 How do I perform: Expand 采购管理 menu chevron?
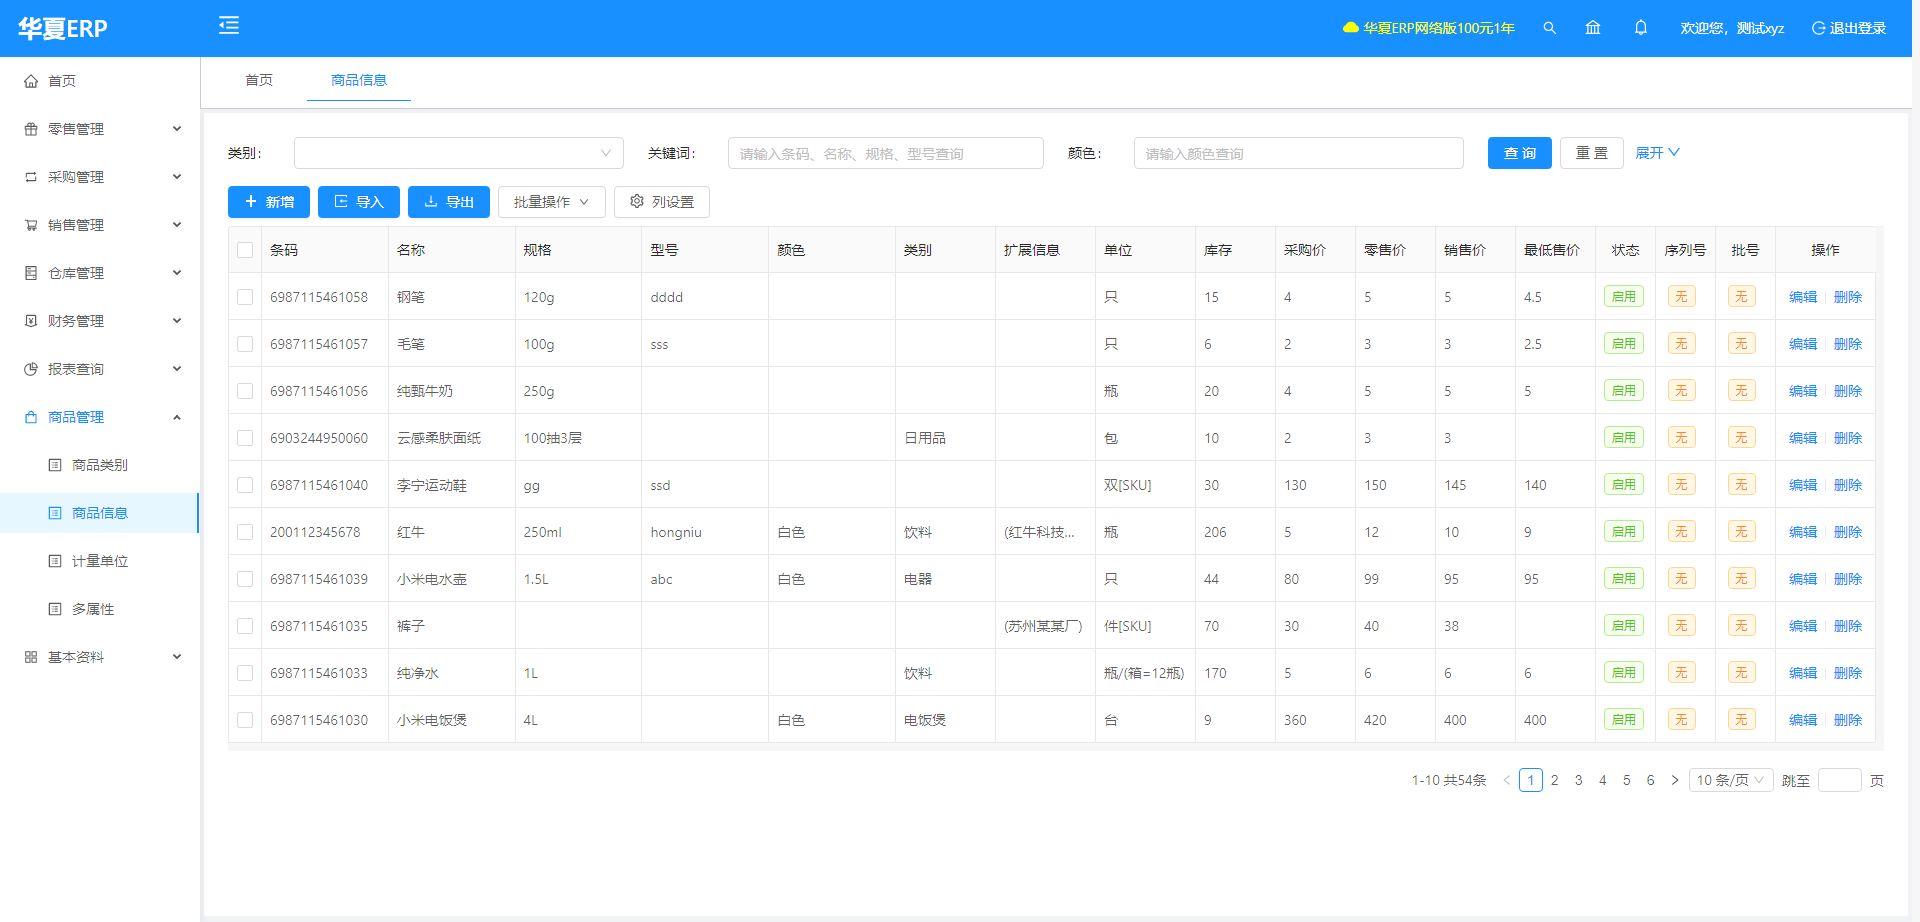click(x=177, y=177)
